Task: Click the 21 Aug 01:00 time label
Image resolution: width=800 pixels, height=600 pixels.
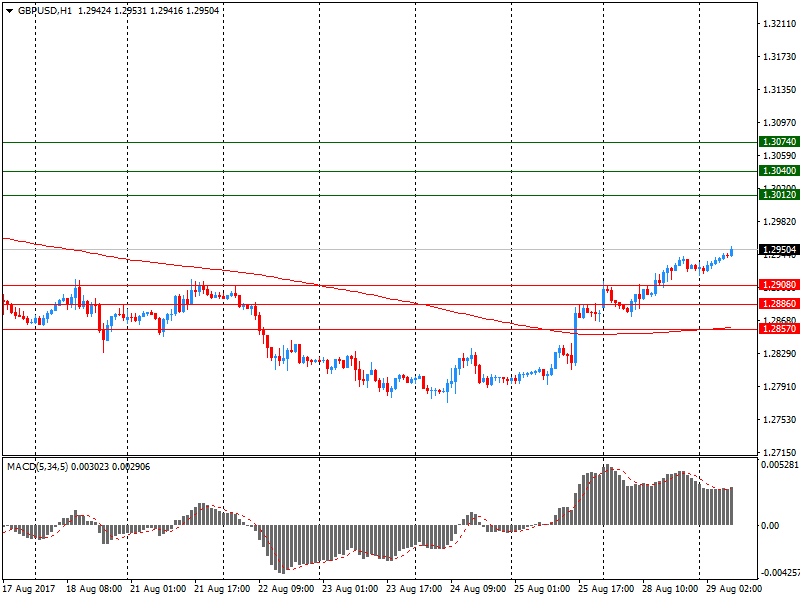Action: click(158, 589)
